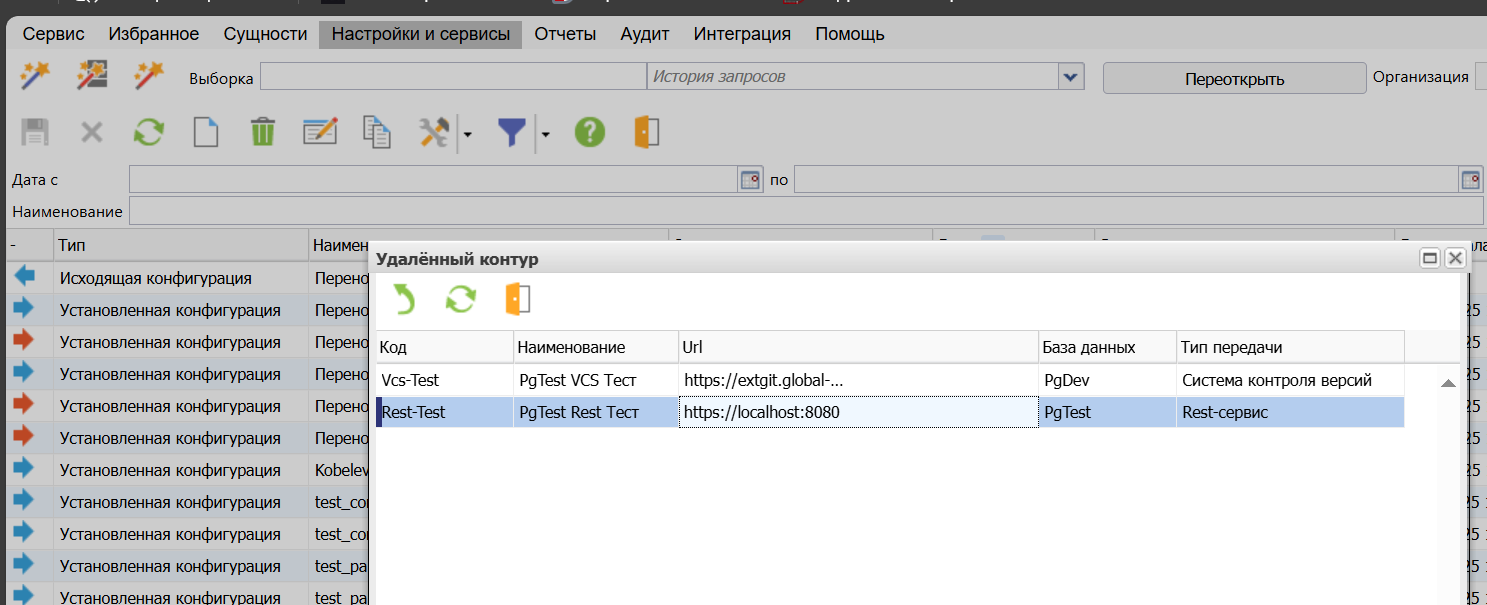Open the edit form pencil icon
The height and width of the screenshot is (605, 1487).
(320, 132)
